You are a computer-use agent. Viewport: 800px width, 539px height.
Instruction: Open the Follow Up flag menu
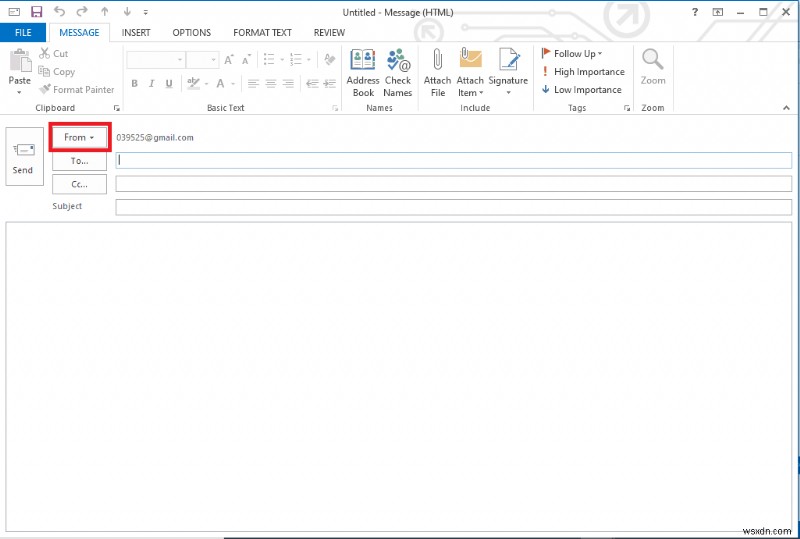[x=572, y=53]
